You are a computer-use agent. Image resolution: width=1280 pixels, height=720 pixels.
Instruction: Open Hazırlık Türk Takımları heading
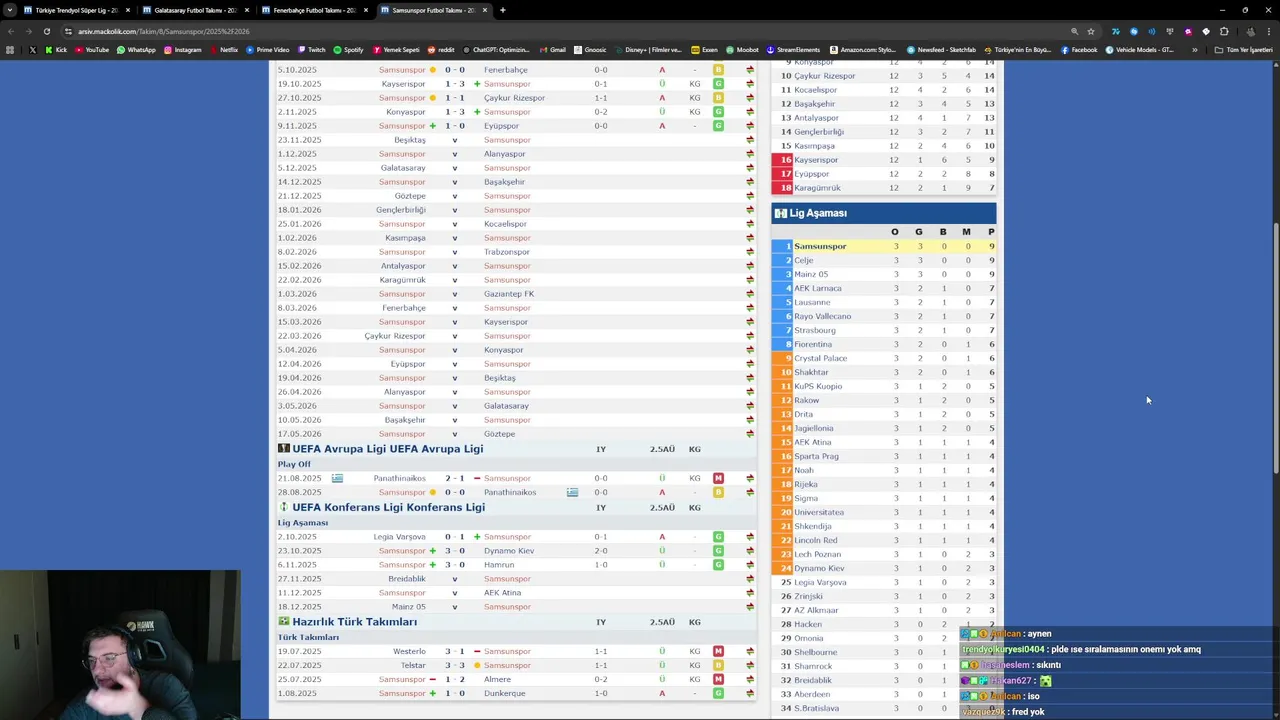[355, 622]
